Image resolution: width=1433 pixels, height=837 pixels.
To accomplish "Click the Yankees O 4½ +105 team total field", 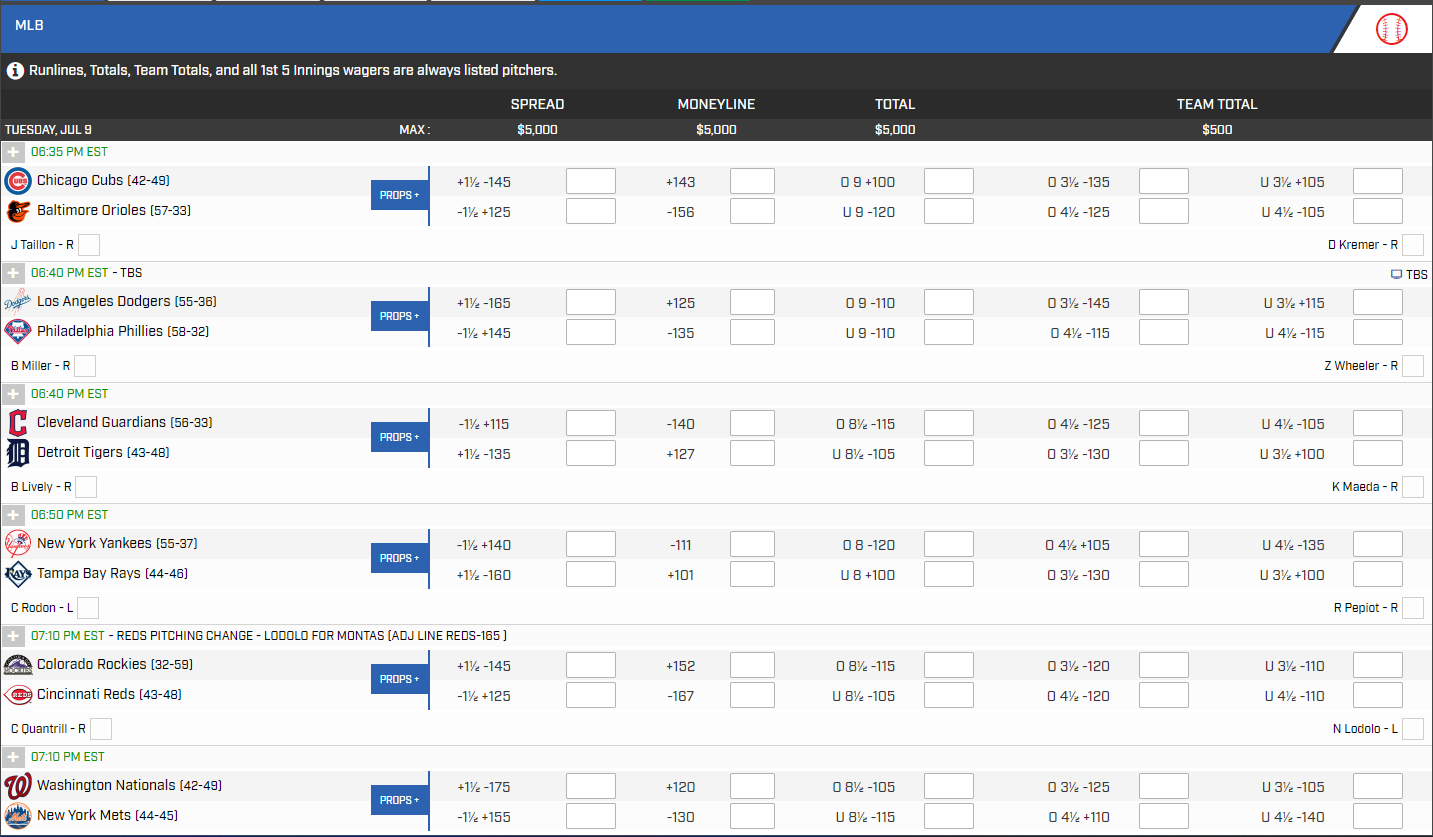I will tap(1164, 544).
